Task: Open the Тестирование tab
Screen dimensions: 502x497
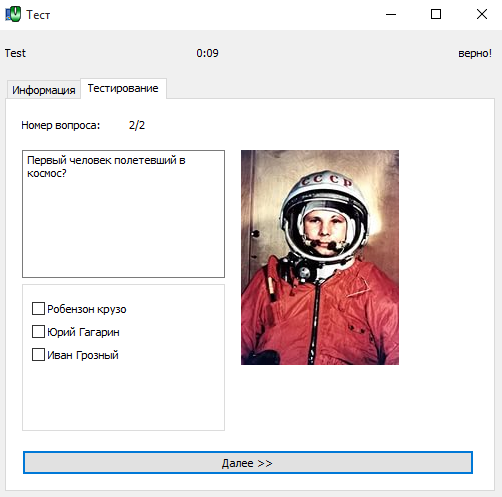Action: (123, 88)
